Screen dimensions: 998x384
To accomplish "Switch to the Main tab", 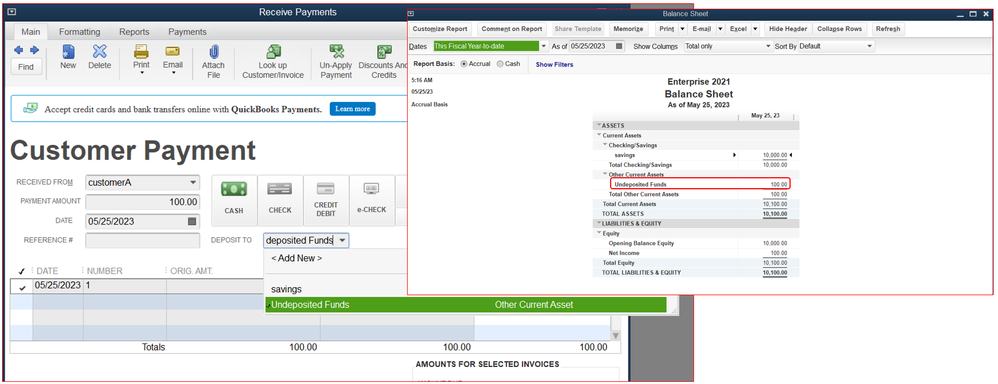I will [31, 32].
